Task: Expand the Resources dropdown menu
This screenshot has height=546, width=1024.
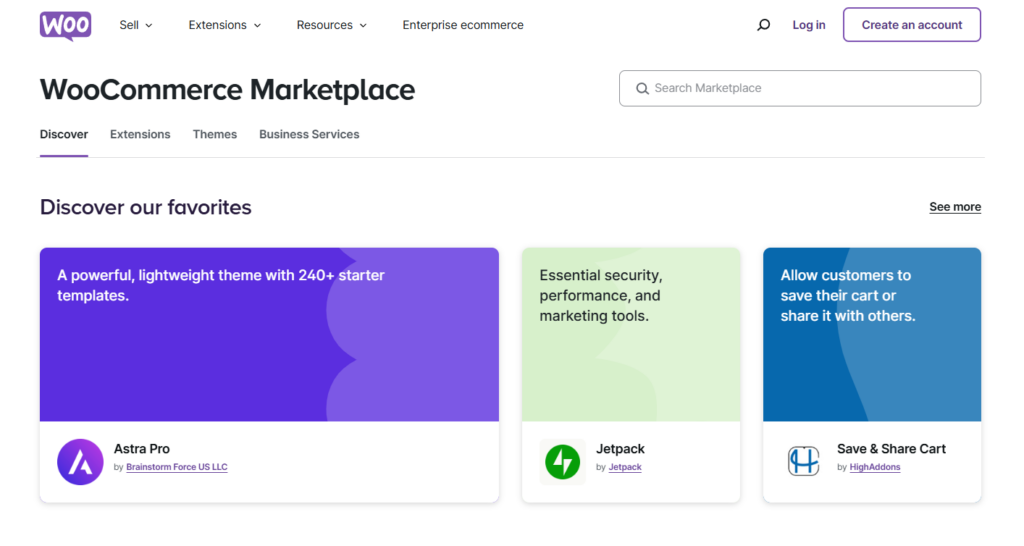Action: [332, 25]
